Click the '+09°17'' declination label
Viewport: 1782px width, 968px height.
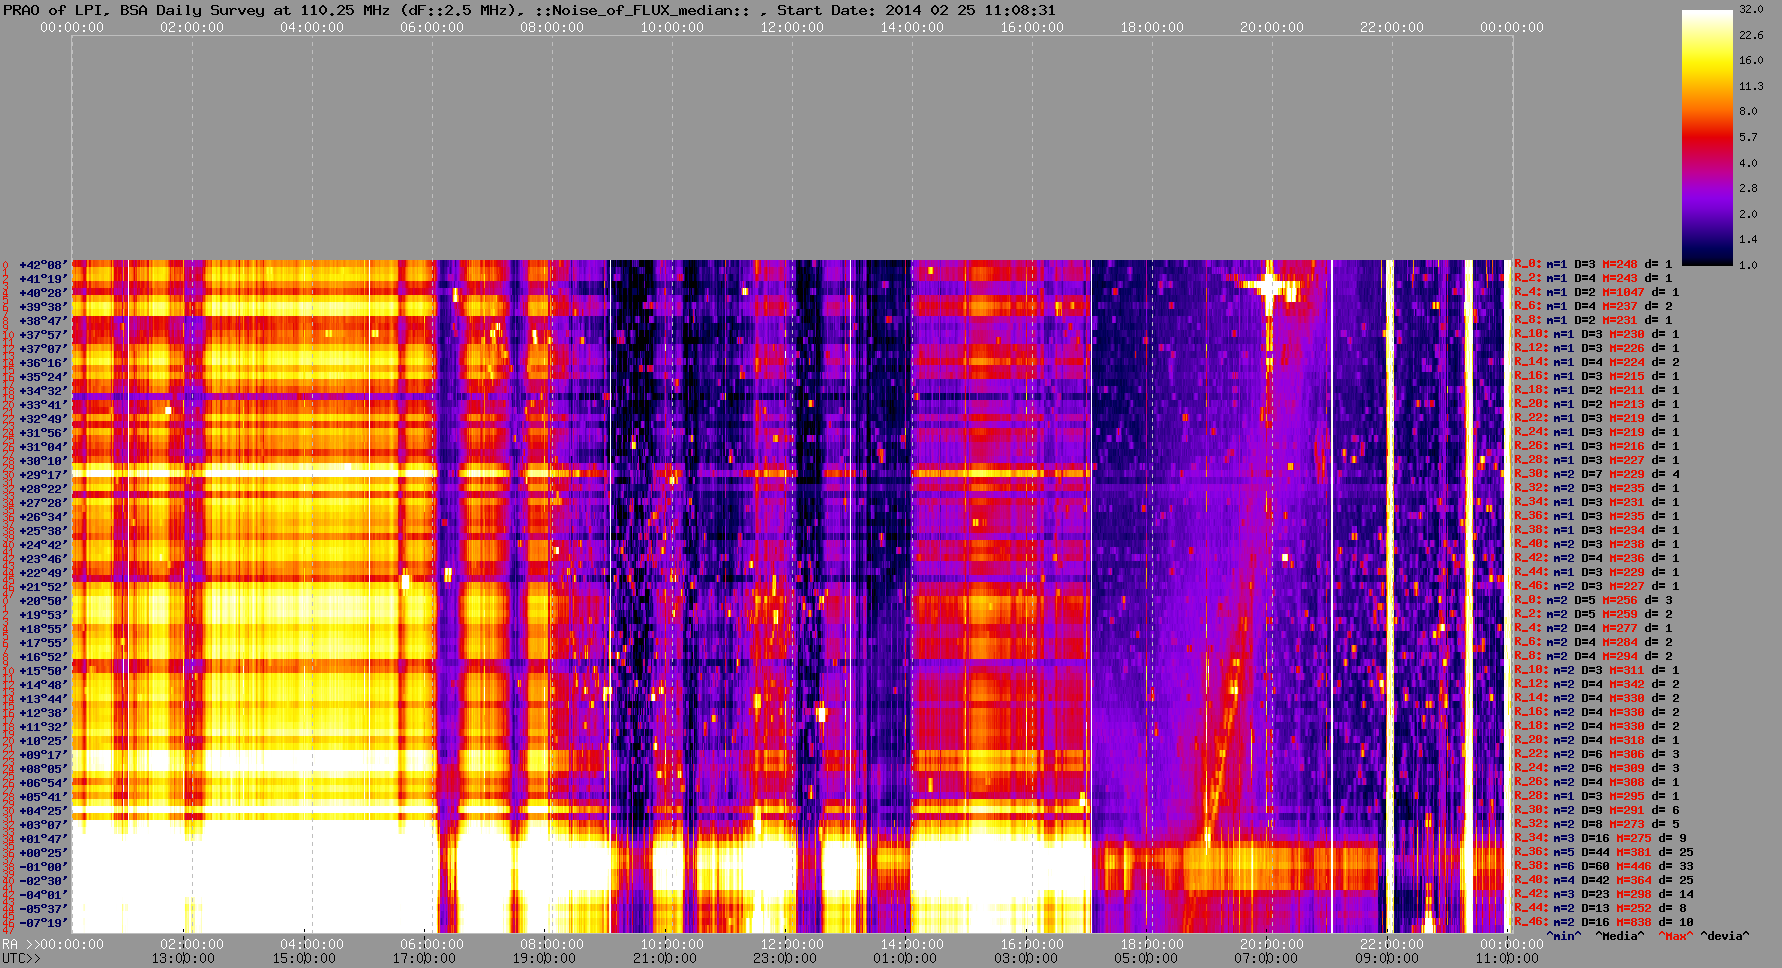tap(43, 755)
